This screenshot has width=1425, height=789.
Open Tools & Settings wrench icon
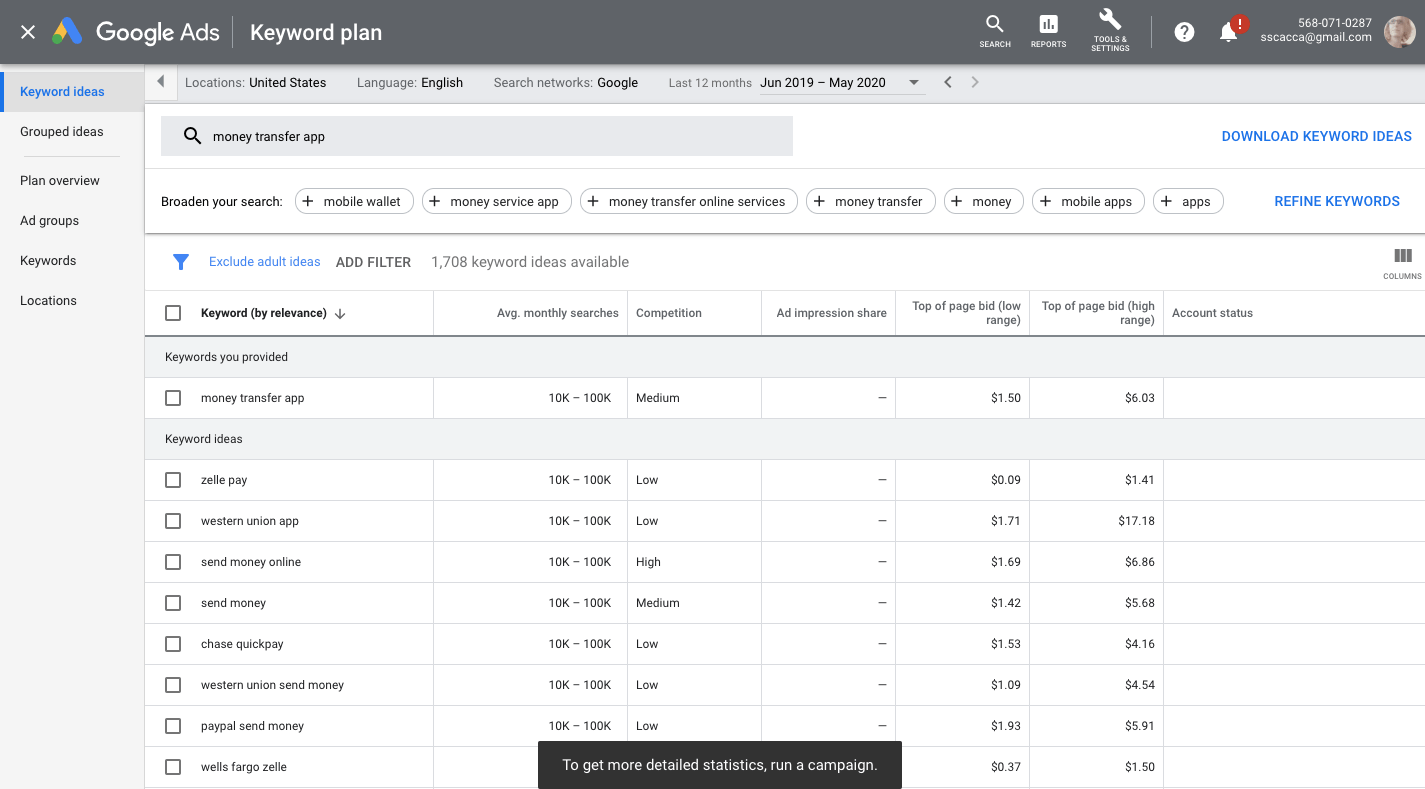(1110, 30)
